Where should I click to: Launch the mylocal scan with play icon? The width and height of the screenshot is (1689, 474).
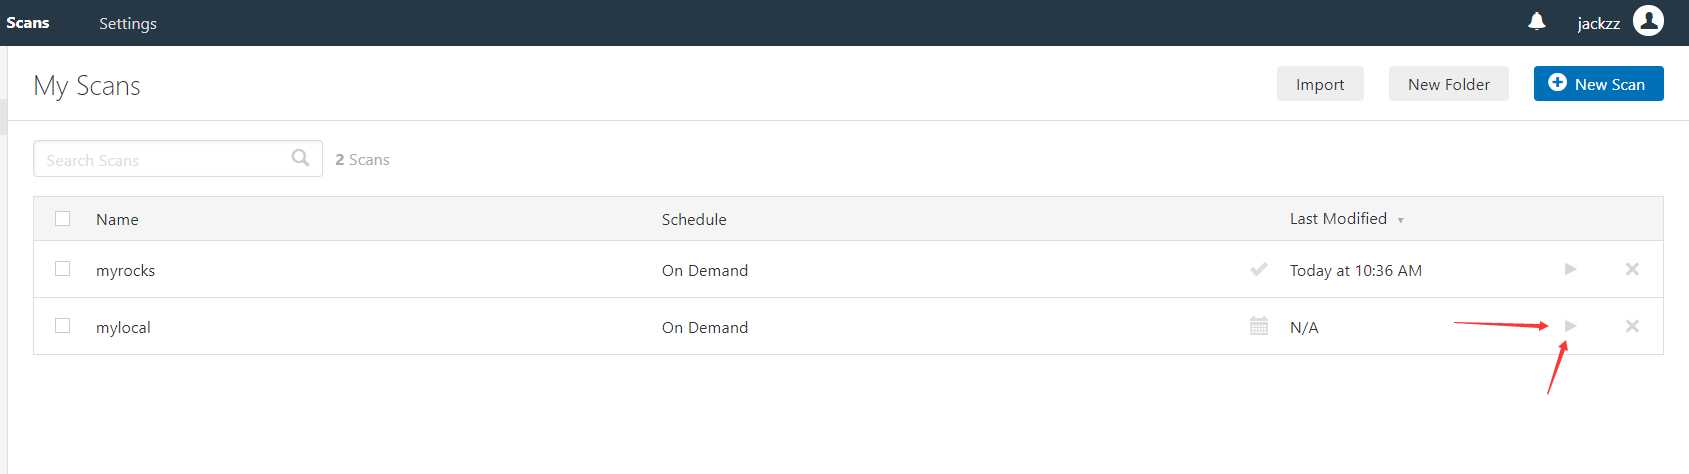coord(1570,326)
